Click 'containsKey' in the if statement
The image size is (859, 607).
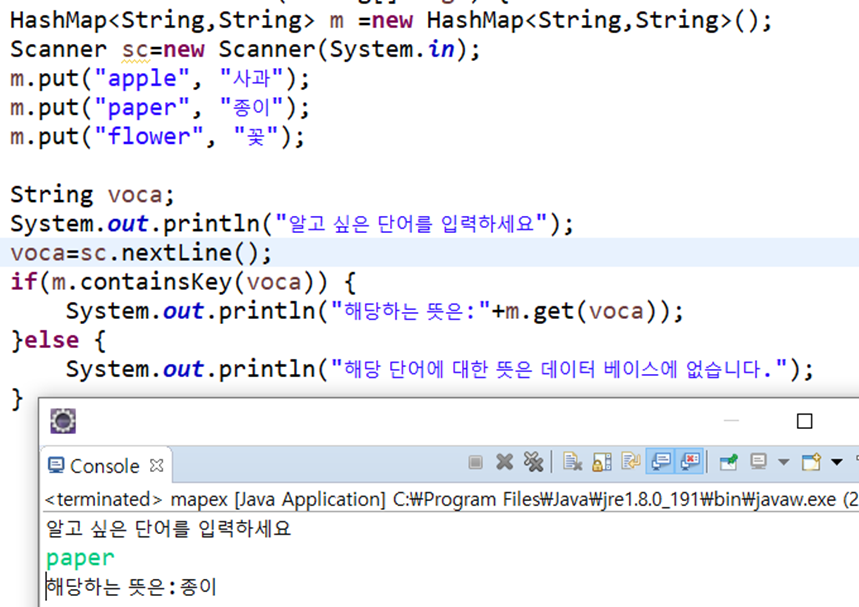tap(156, 282)
